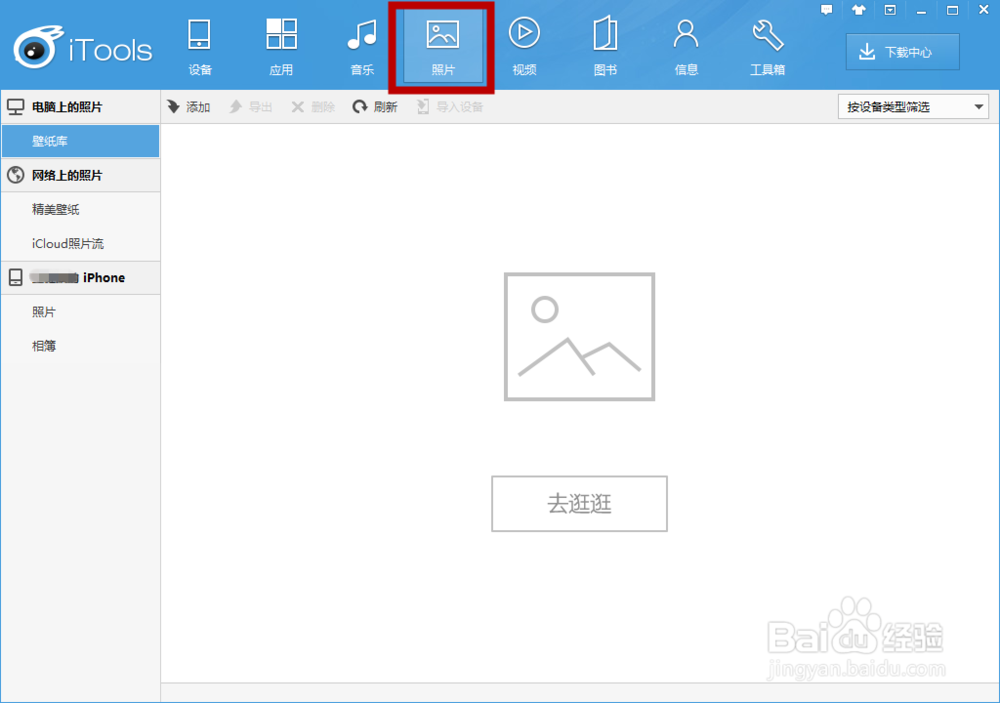
Task: Open the 设备 (Devices) section
Action: click(199, 45)
